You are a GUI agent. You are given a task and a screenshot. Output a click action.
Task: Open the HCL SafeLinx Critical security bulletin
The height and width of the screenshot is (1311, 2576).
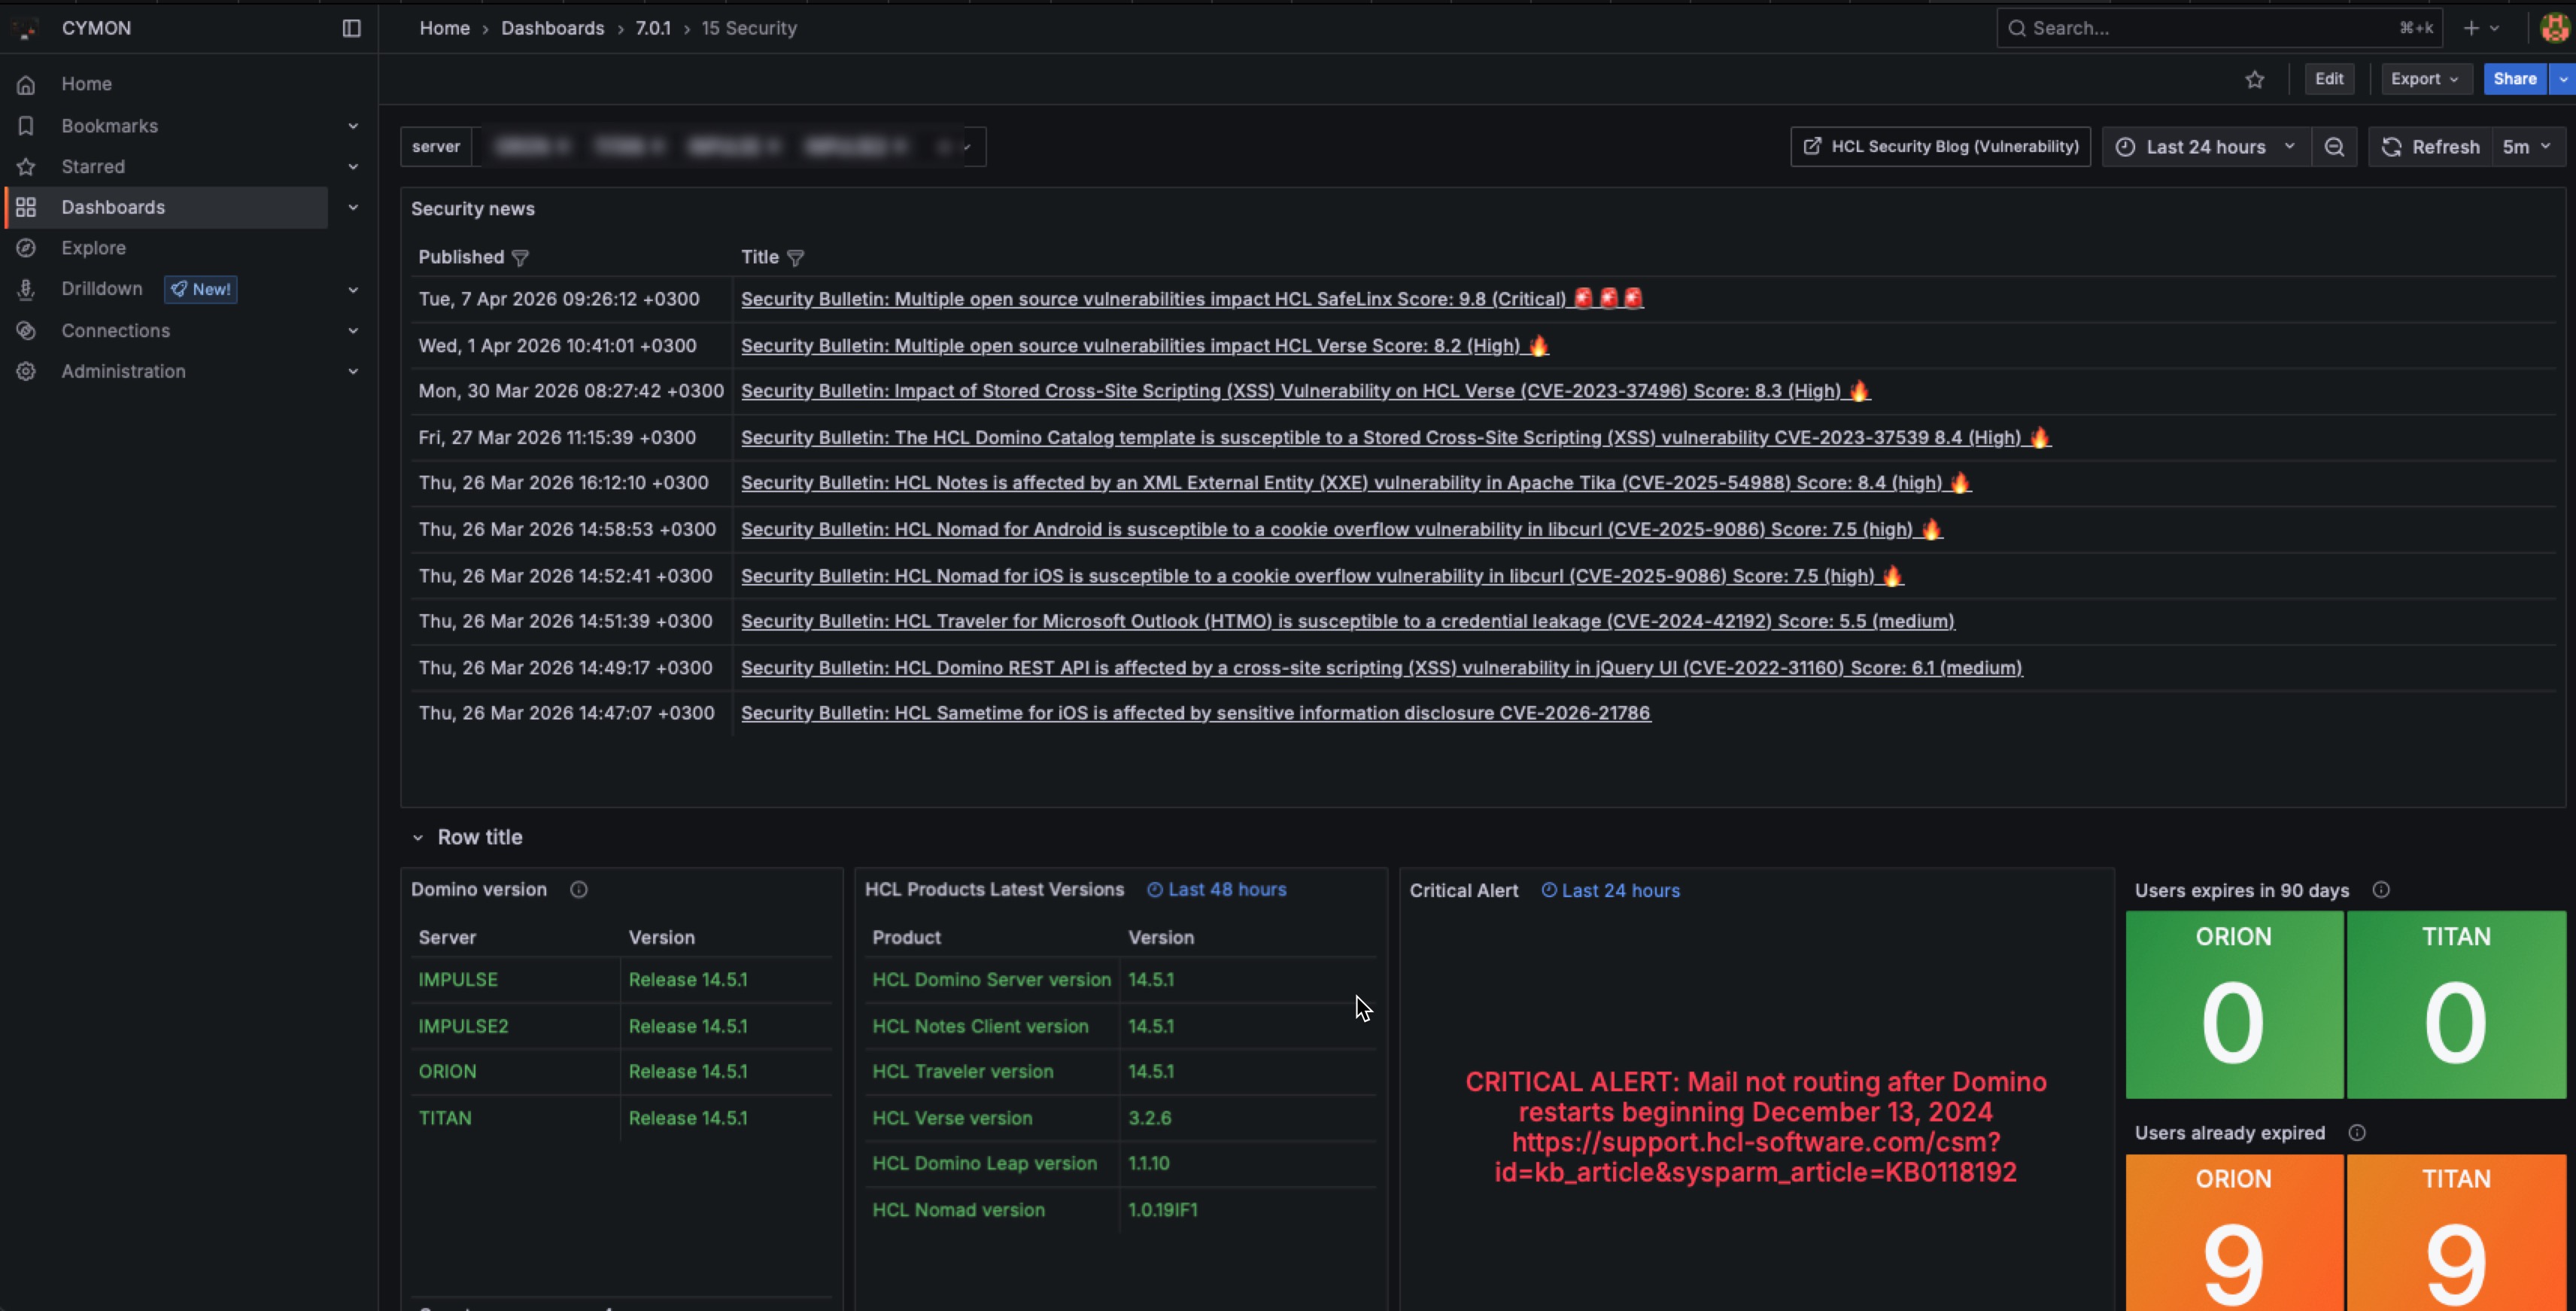[1152, 299]
